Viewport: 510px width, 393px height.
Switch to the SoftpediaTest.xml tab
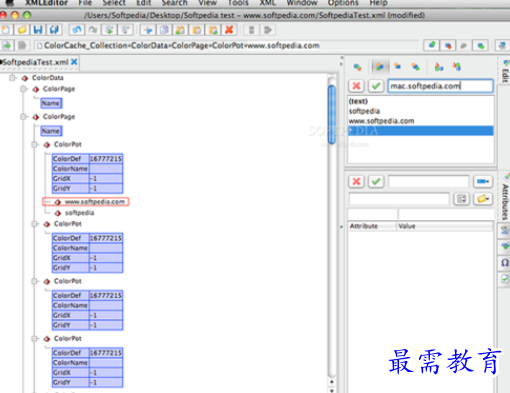35,62
